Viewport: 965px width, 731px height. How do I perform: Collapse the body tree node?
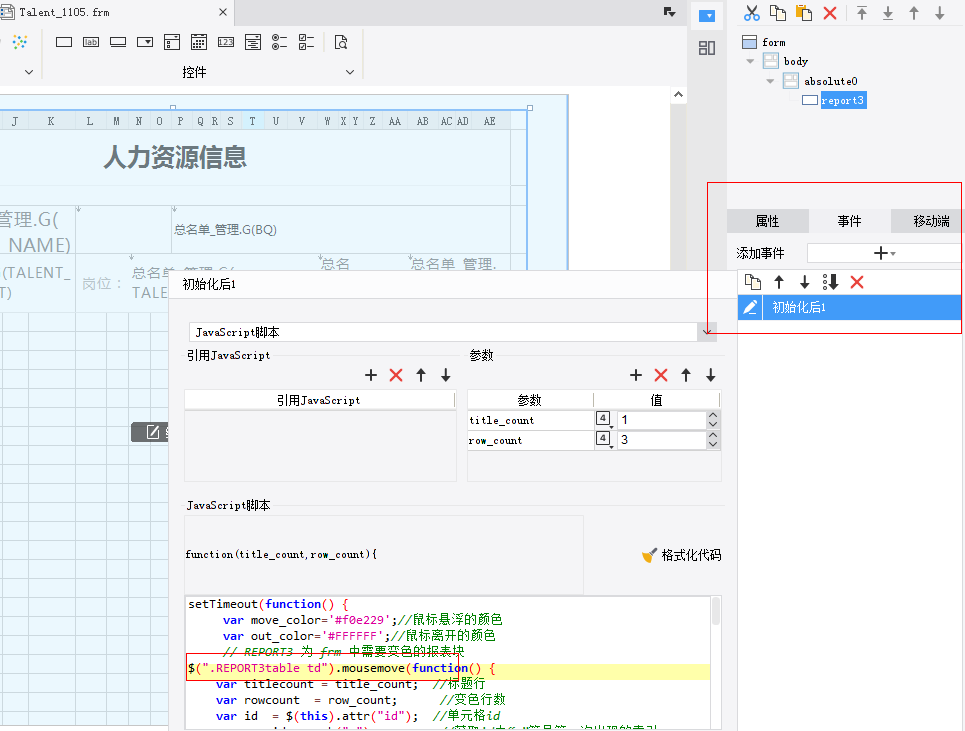(x=750, y=61)
